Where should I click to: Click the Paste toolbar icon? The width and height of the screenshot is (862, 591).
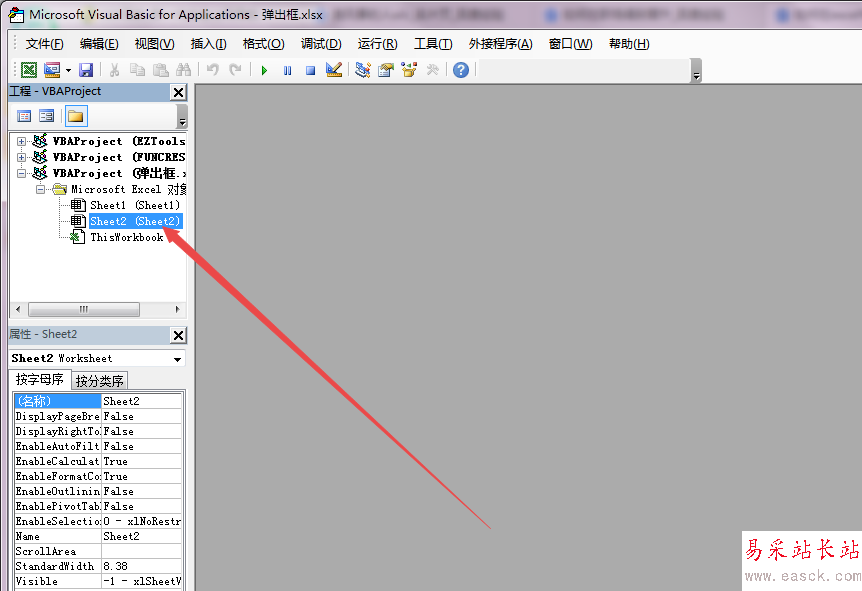(161, 70)
